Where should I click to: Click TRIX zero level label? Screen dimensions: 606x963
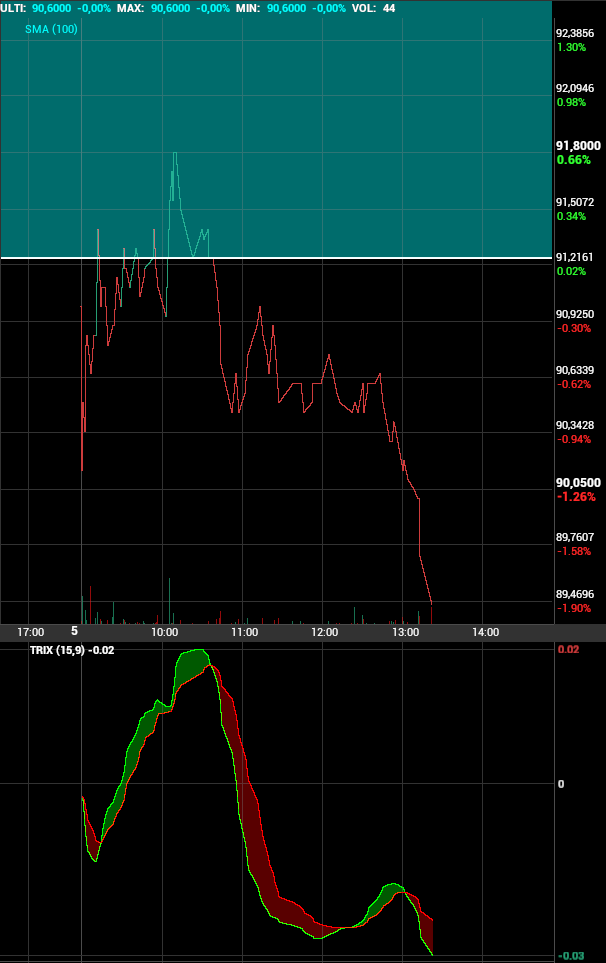pyautogui.click(x=561, y=784)
